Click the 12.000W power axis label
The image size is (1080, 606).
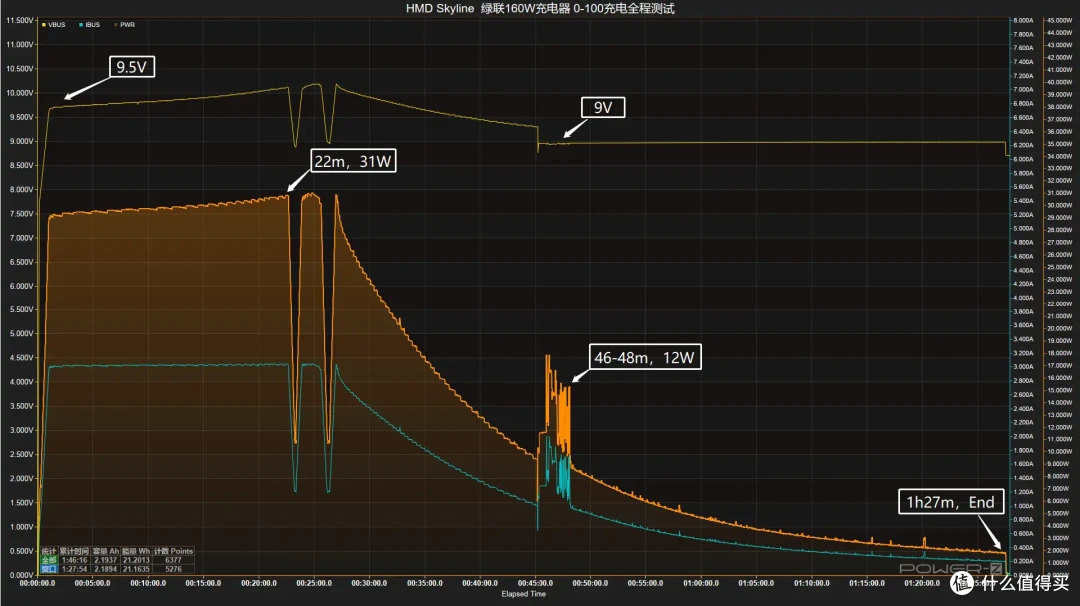point(1059,427)
